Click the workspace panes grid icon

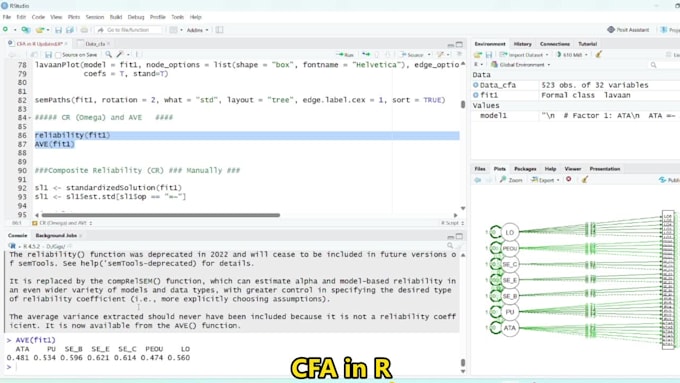173,29
